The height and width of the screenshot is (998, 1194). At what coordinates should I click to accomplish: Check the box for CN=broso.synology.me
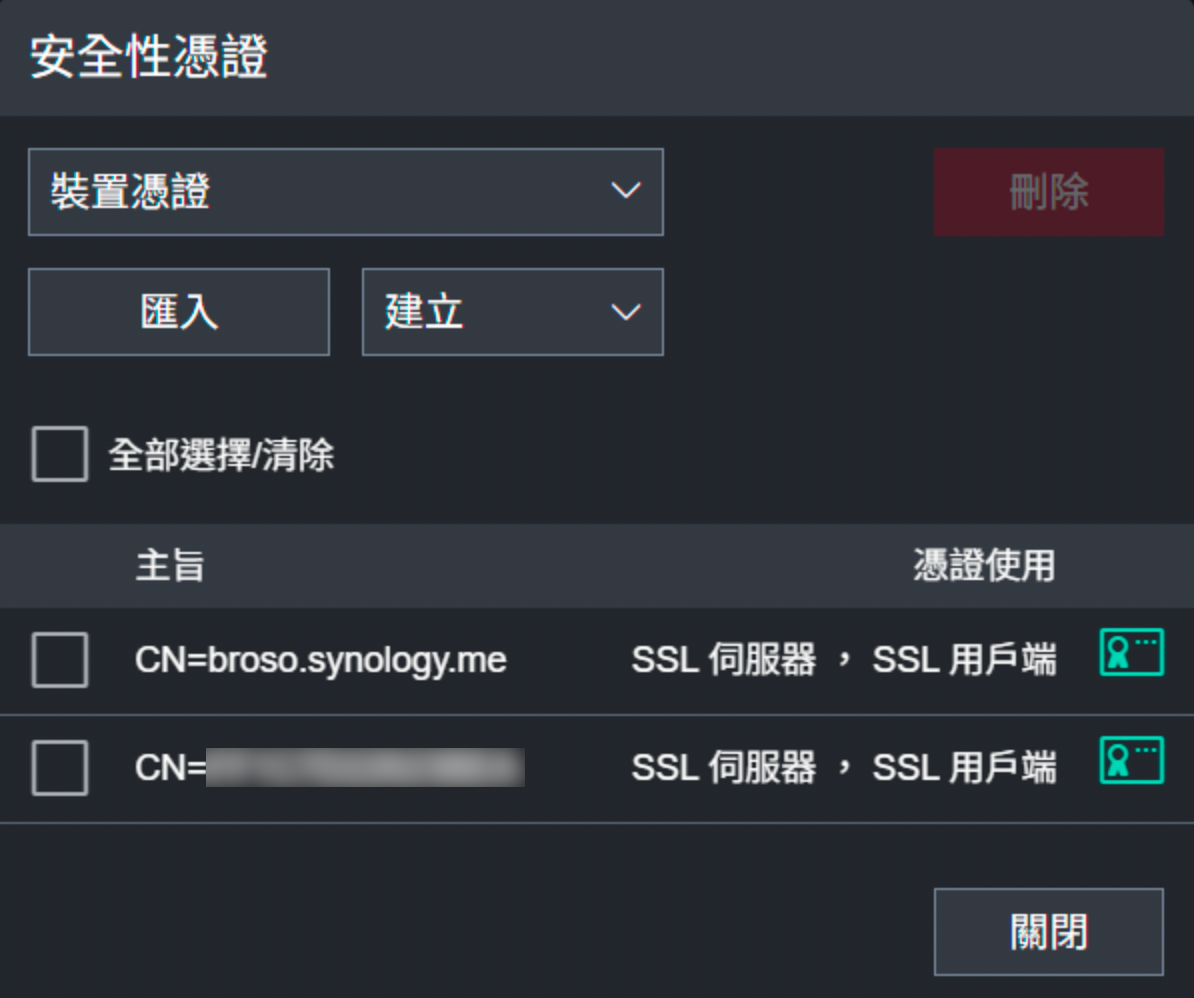(x=60, y=660)
